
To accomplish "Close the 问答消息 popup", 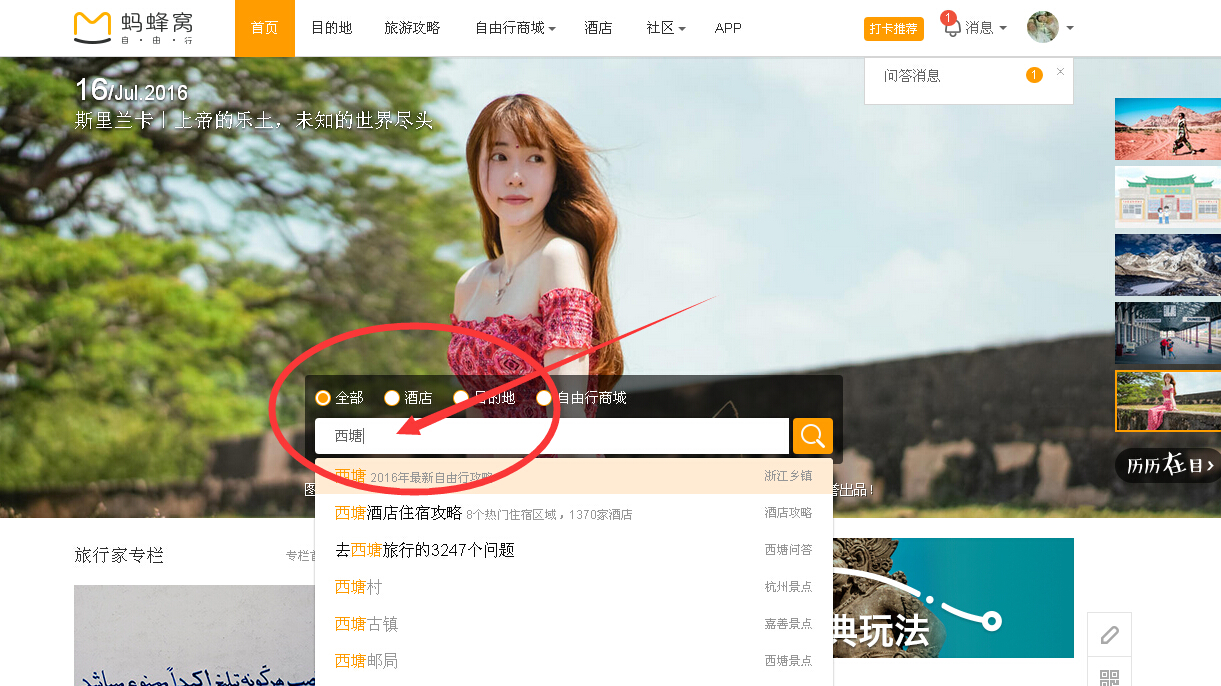I will [1060, 71].
